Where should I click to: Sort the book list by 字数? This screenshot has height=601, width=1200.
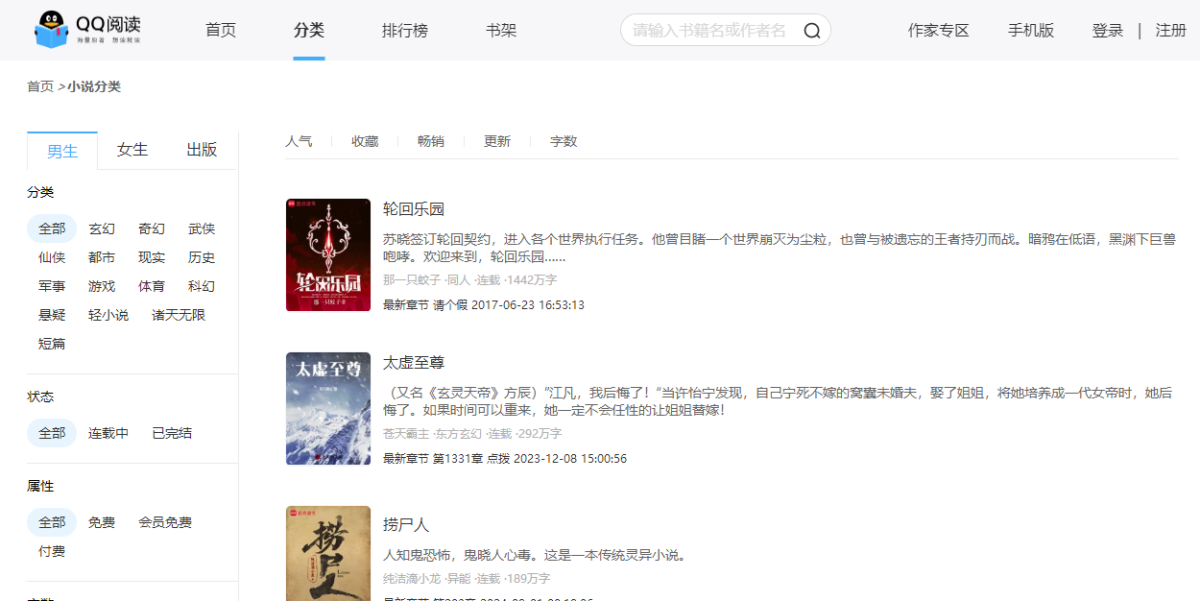click(564, 142)
